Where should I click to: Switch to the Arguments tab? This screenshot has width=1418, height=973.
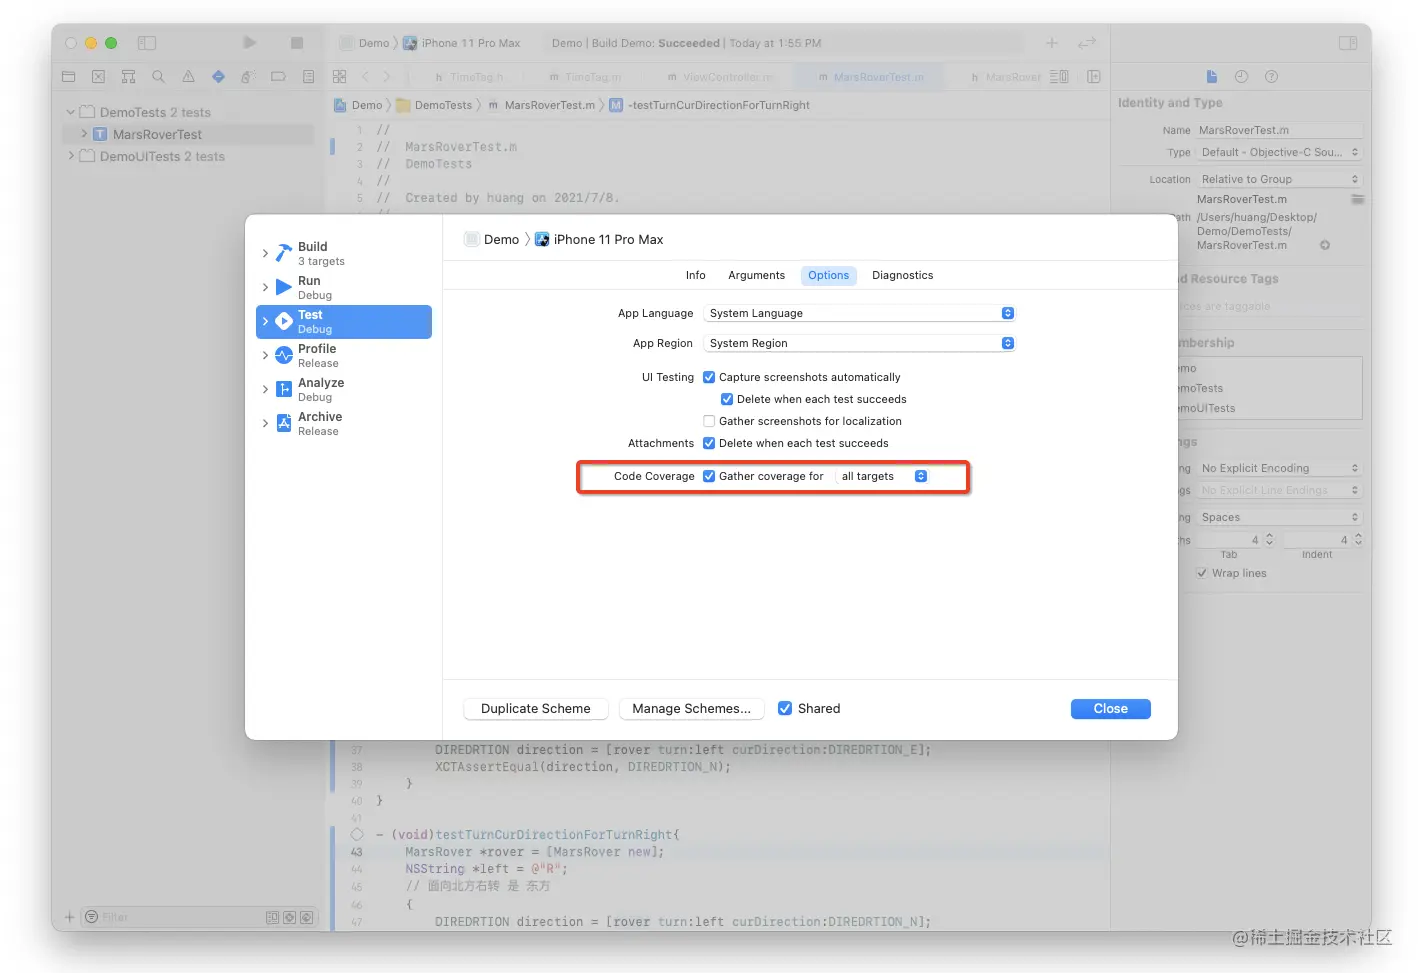[757, 275]
